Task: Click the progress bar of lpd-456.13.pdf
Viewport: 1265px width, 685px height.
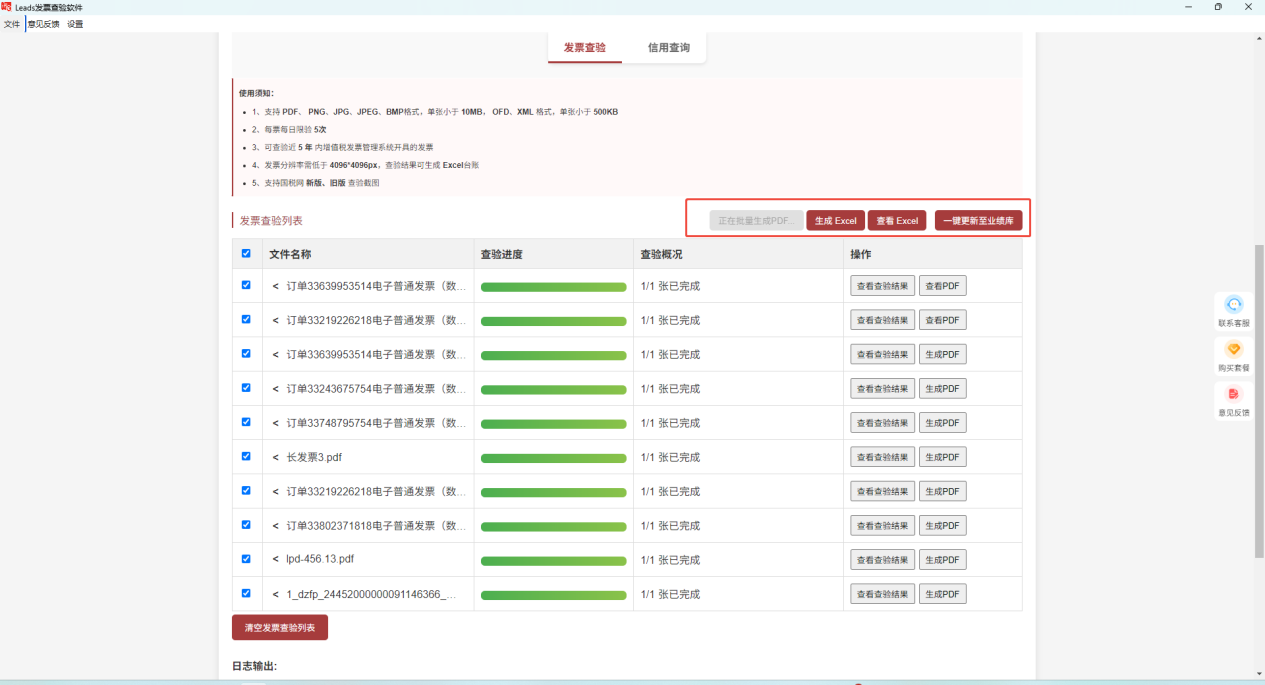Action: pos(554,560)
